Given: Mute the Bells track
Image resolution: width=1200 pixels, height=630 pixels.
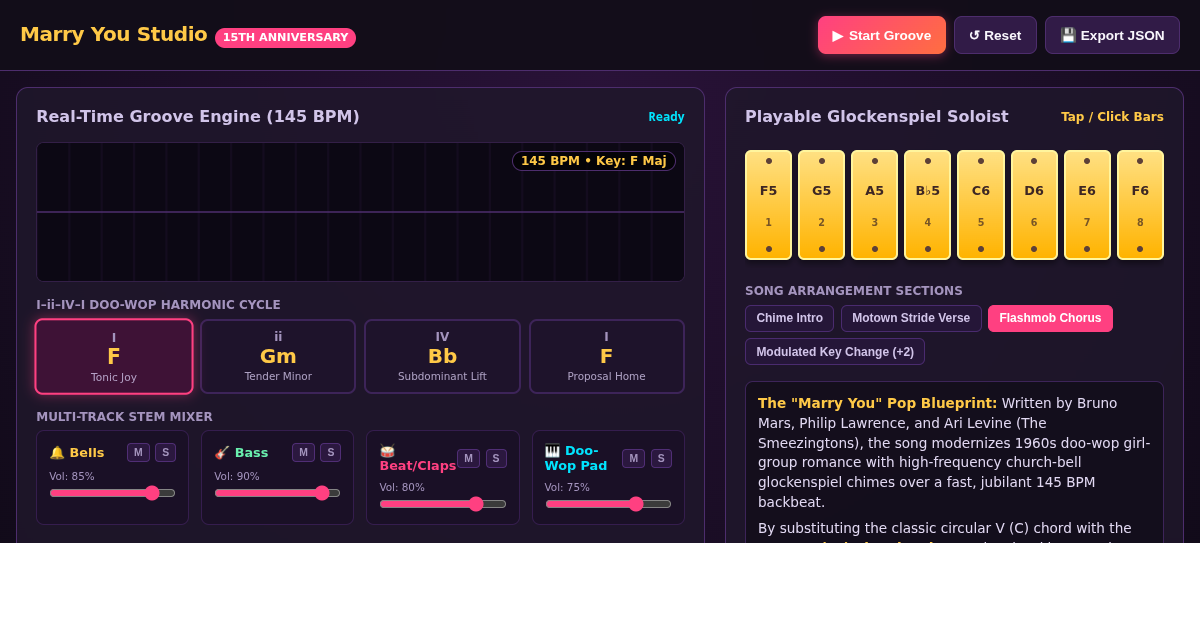Looking at the screenshot, I should point(138,452).
